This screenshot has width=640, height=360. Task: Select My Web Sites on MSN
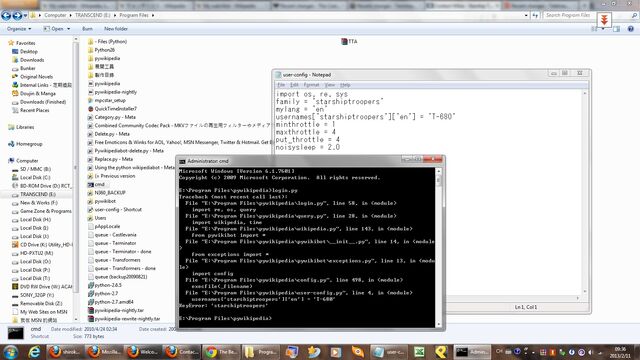40,312
